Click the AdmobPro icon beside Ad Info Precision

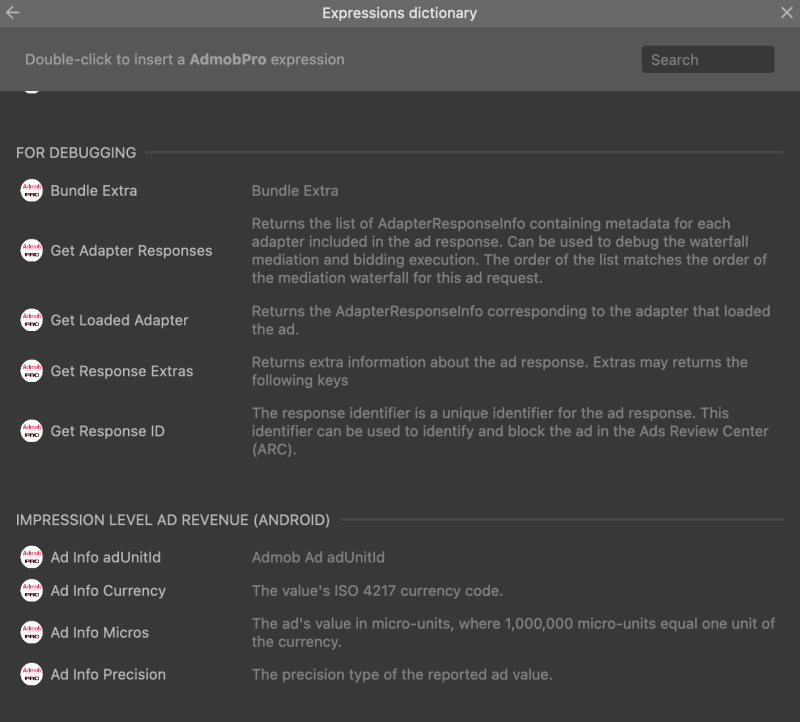(x=32, y=674)
